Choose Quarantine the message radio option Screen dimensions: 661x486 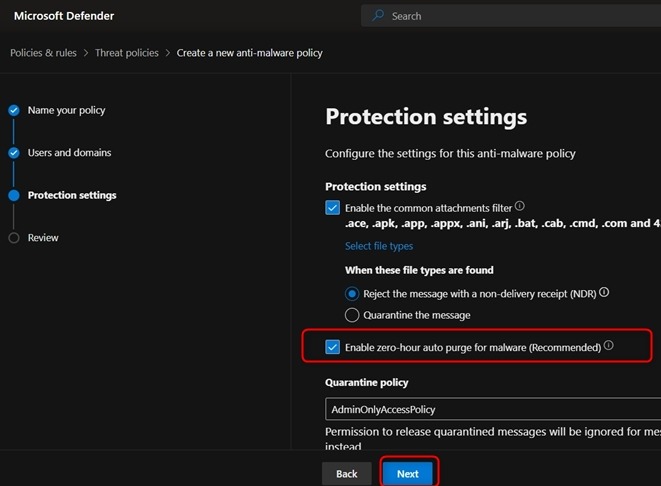(x=352, y=315)
